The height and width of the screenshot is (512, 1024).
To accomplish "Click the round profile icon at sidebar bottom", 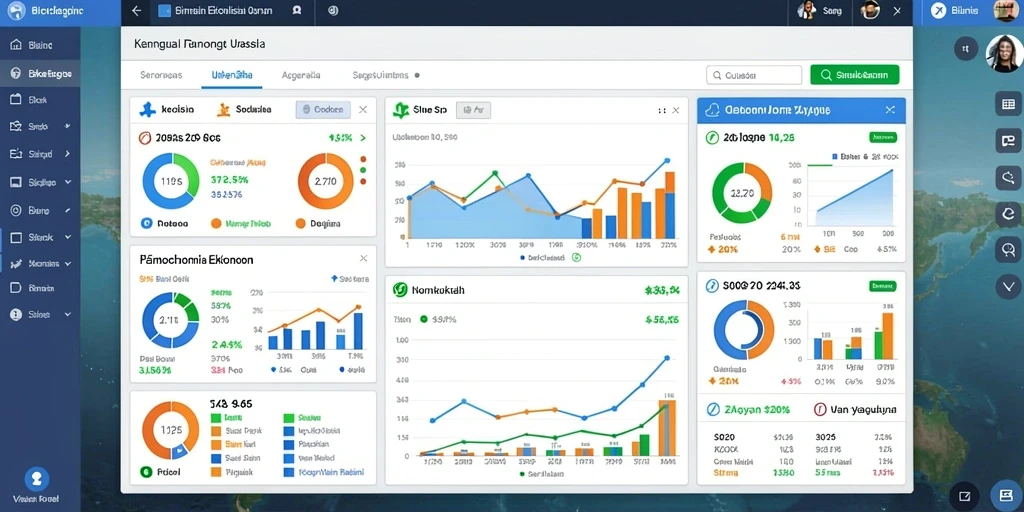I will [37, 479].
